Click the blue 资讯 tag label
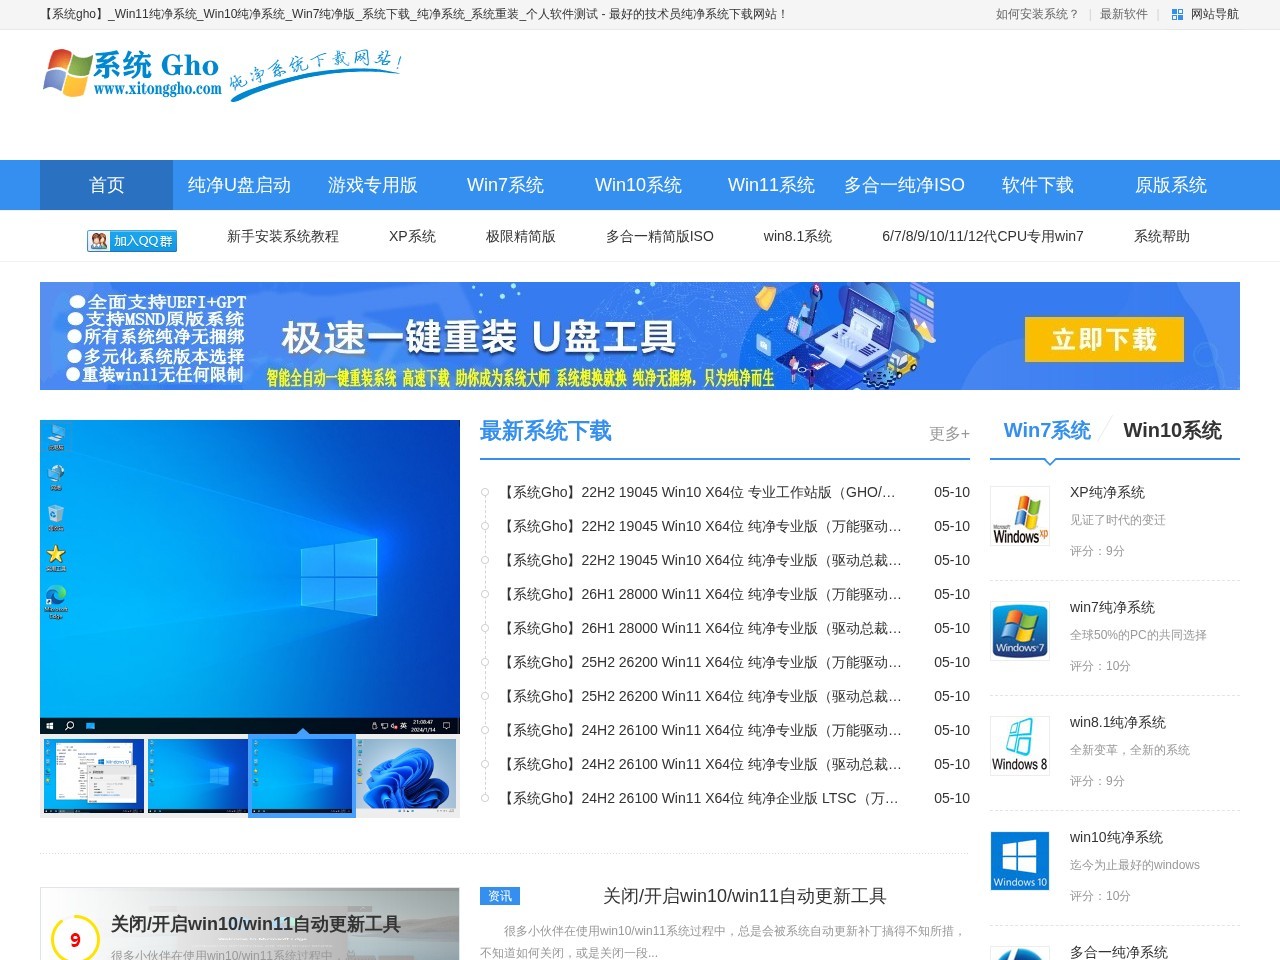Image resolution: width=1280 pixels, height=960 pixels. tap(500, 896)
